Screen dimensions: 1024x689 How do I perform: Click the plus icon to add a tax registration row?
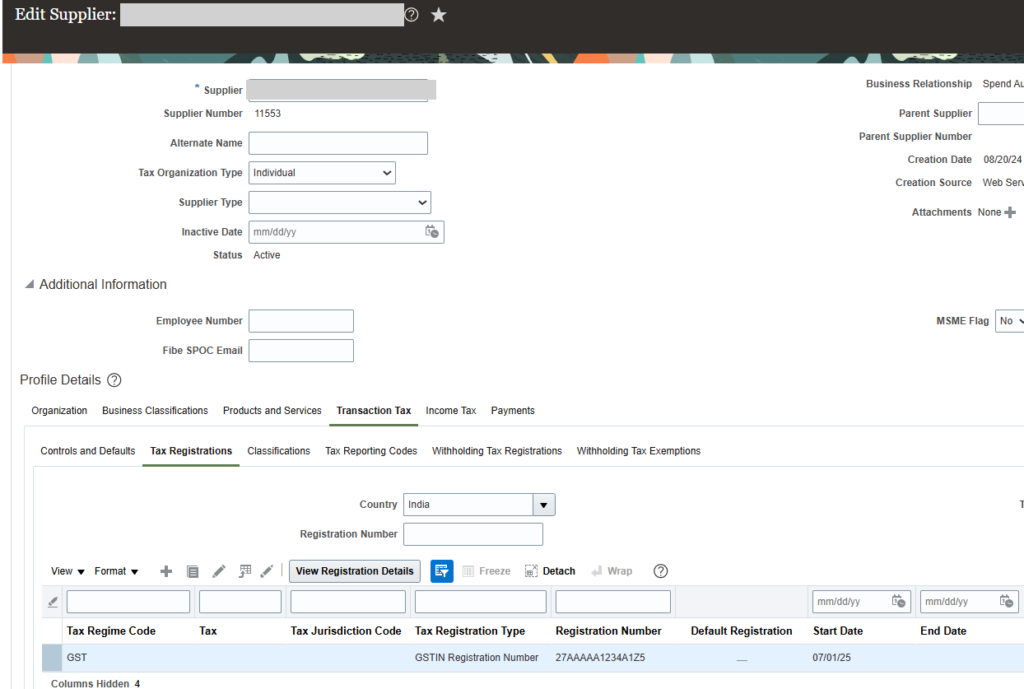click(x=166, y=571)
